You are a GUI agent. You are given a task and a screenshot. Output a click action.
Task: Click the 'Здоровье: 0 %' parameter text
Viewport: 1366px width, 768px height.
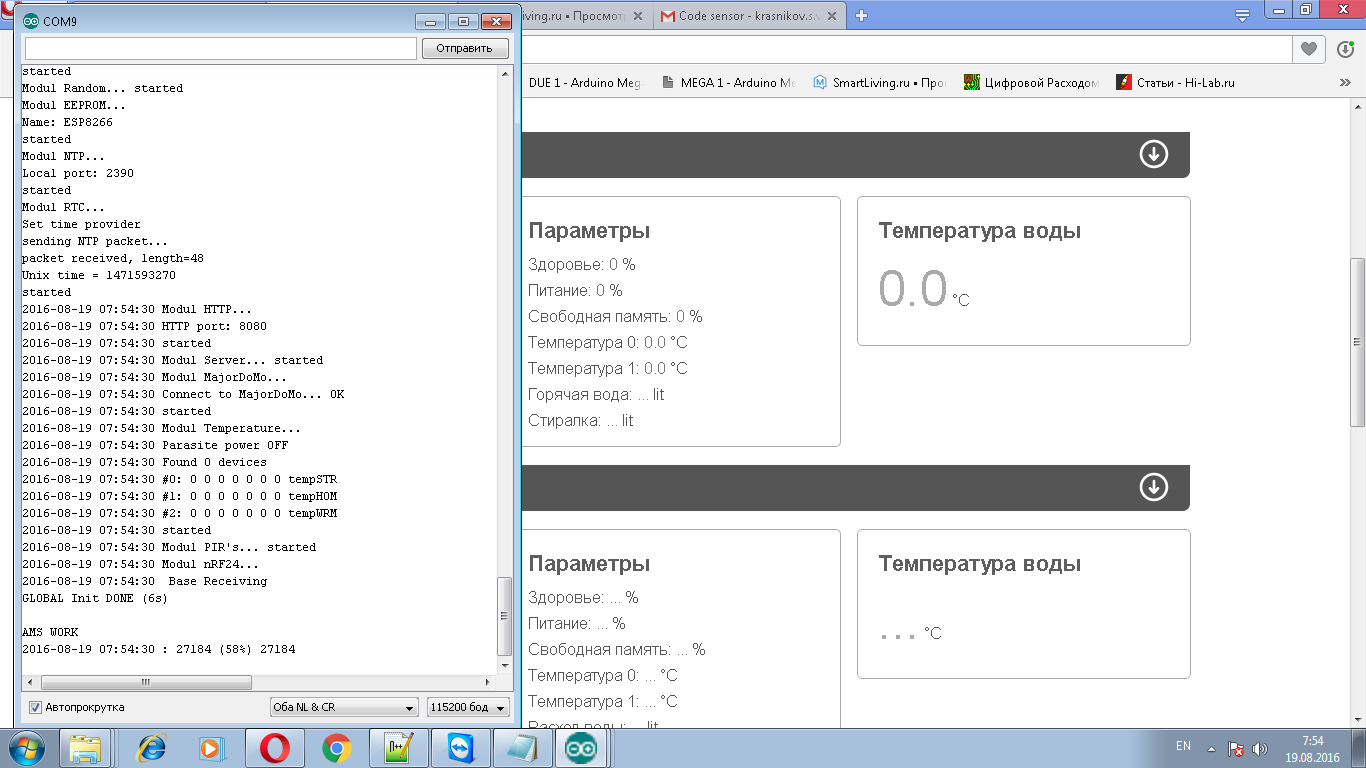pos(582,265)
